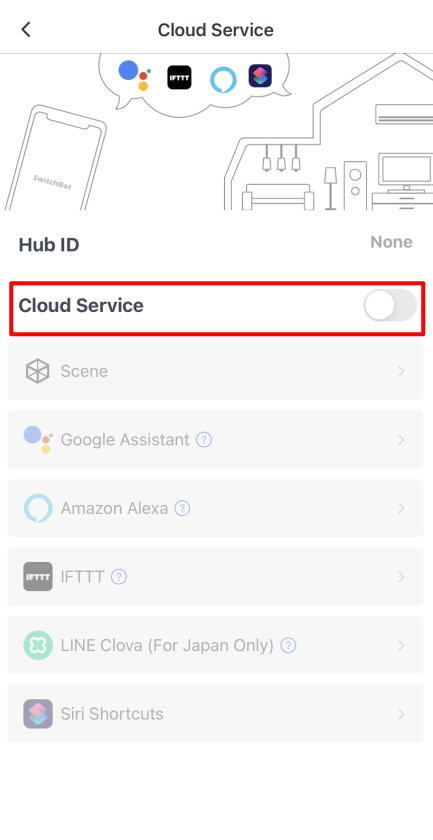
Task: Expand the Google Assistant row chevron
Action: point(401,440)
